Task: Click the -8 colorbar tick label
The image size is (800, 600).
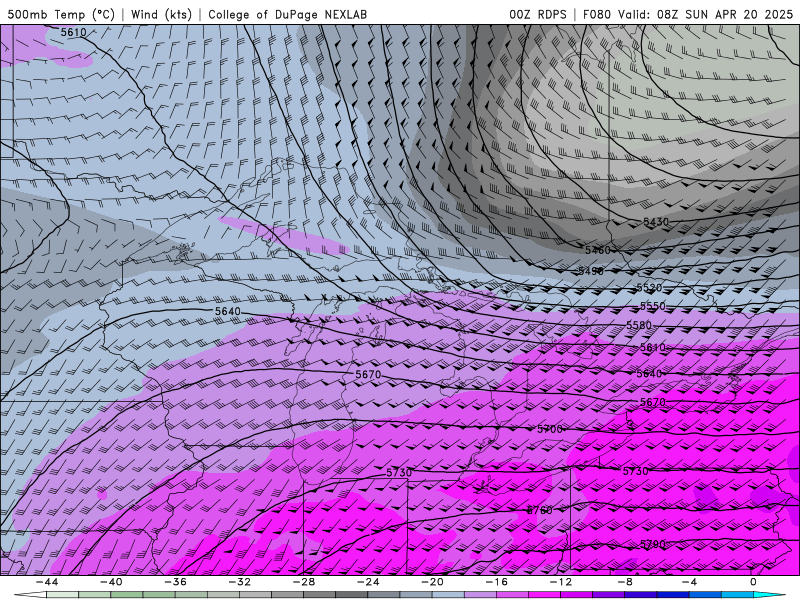Action: 624,582
